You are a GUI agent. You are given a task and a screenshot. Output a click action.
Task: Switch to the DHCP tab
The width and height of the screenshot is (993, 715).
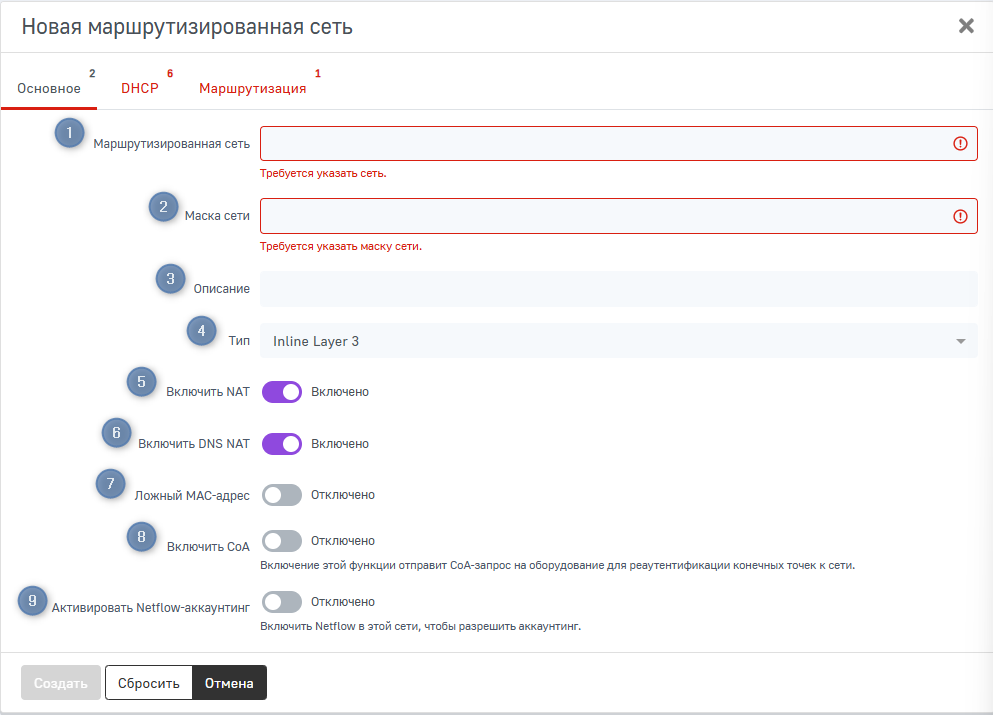[x=140, y=88]
